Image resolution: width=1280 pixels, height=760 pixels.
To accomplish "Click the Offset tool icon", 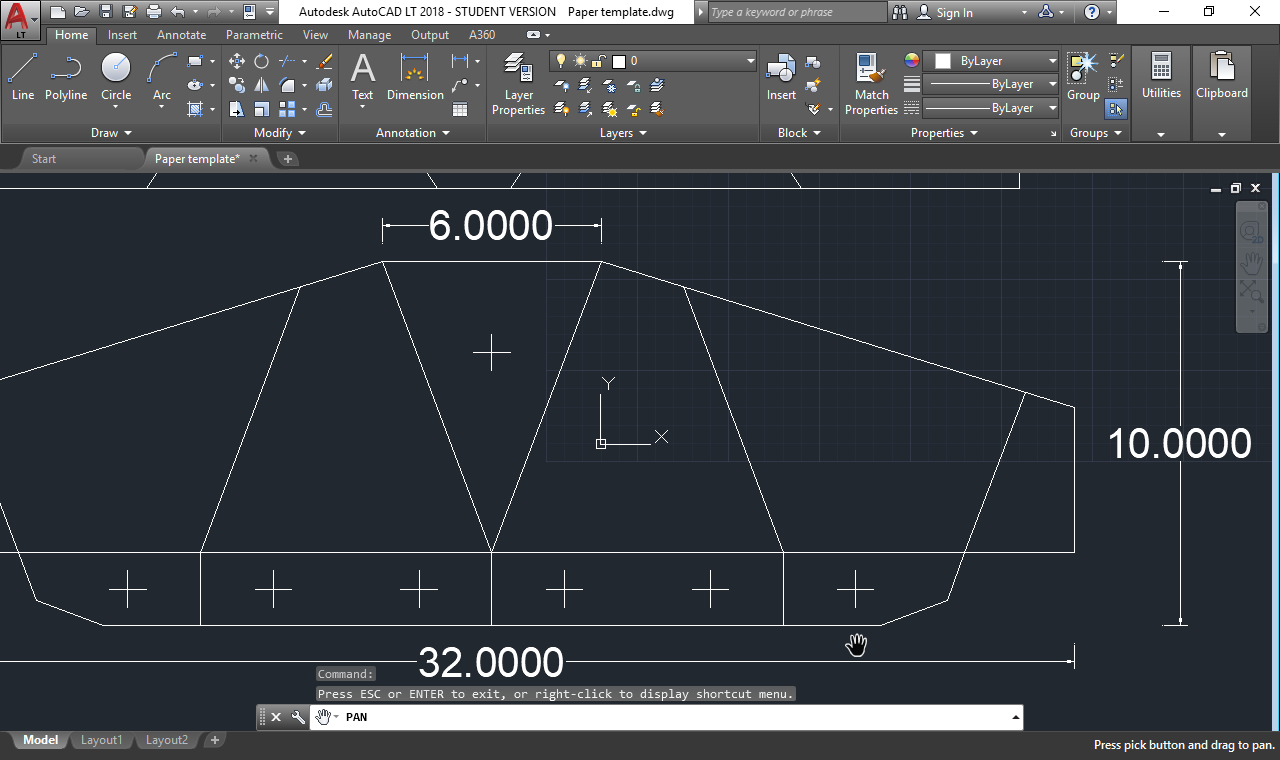I will pyautogui.click(x=324, y=109).
